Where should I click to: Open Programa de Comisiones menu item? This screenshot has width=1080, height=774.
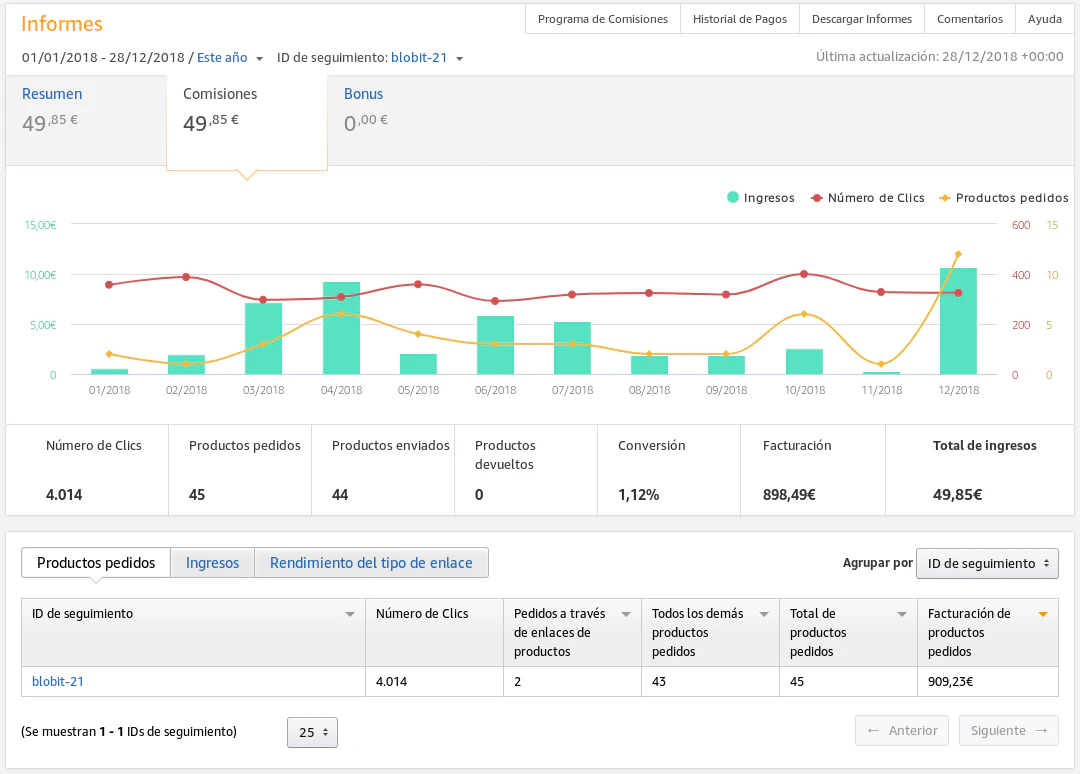(x=602, y=19)
